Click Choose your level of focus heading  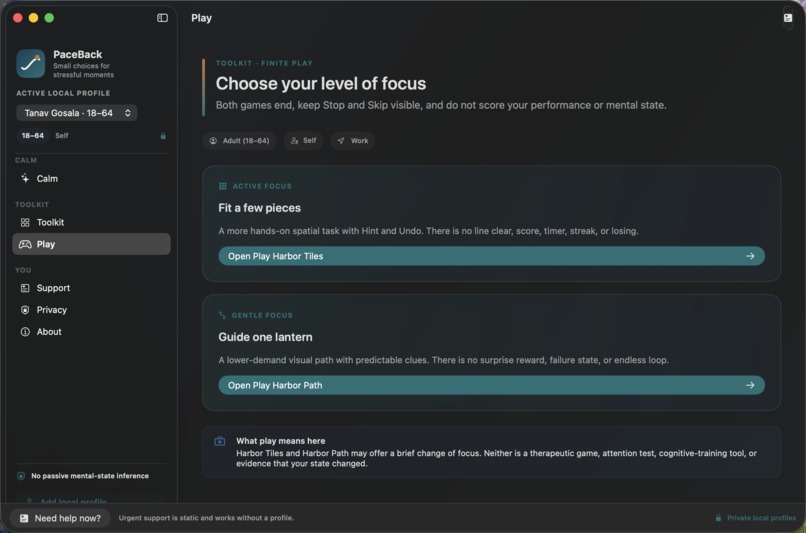[321, 84]
